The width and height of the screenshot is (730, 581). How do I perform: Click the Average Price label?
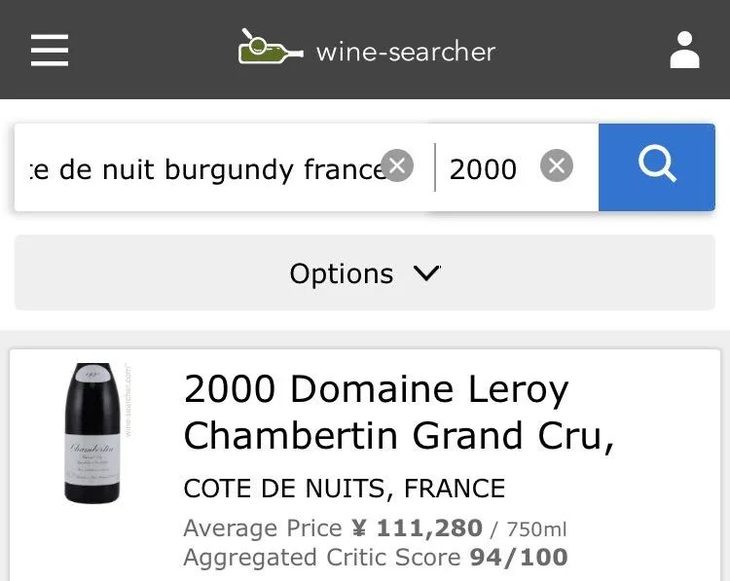[x=263, y=528]
